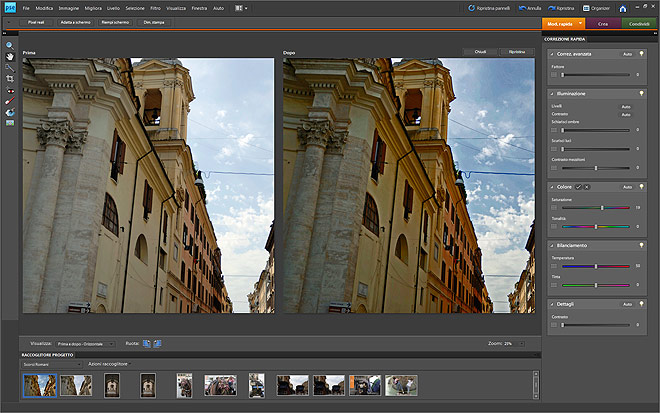Image resolution: width=660 pixels, height=413 pixels.
Task: Collapse the Correz. avanzata section
Action: 552,54
